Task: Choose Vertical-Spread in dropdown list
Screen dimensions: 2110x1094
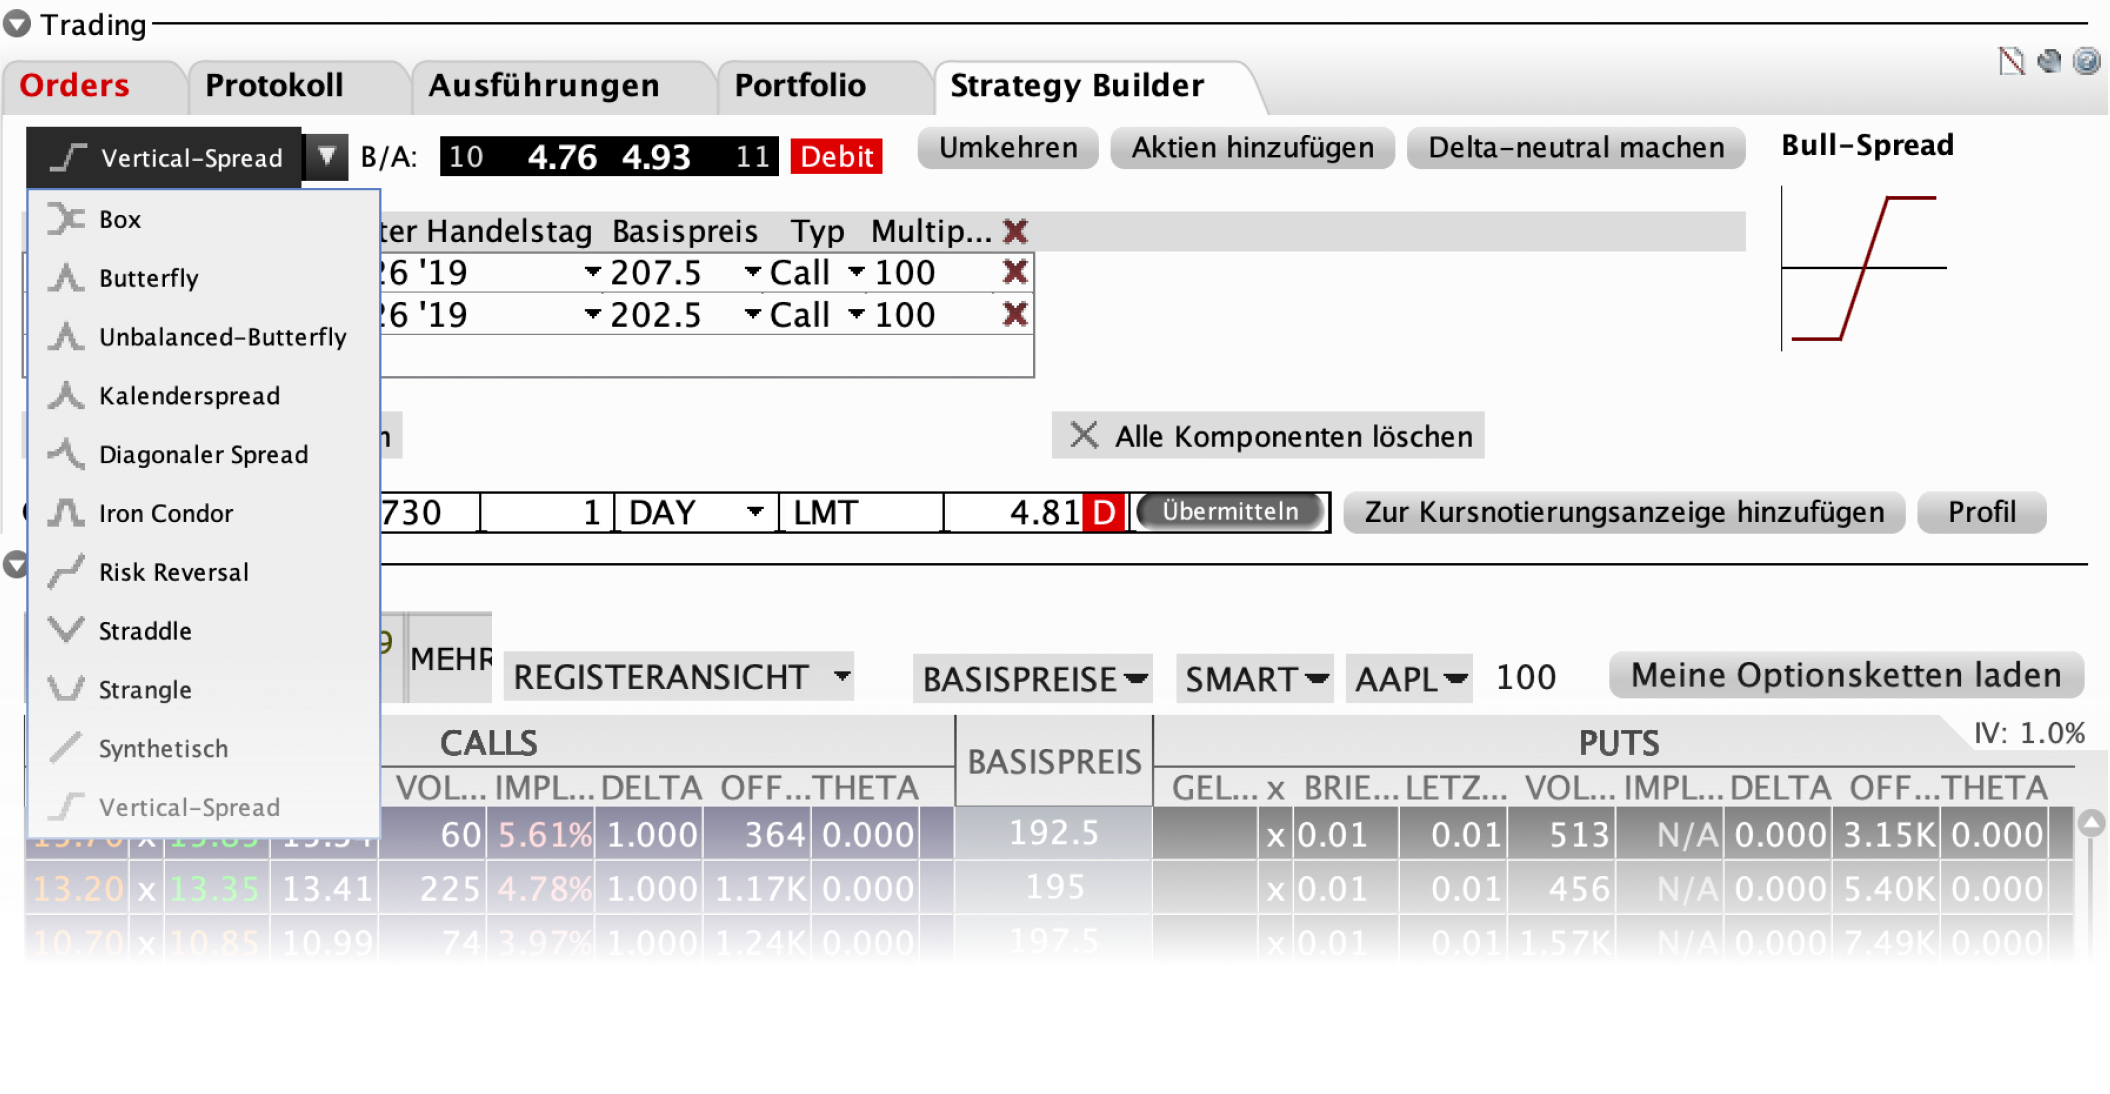Action: (x=204, y=807)
